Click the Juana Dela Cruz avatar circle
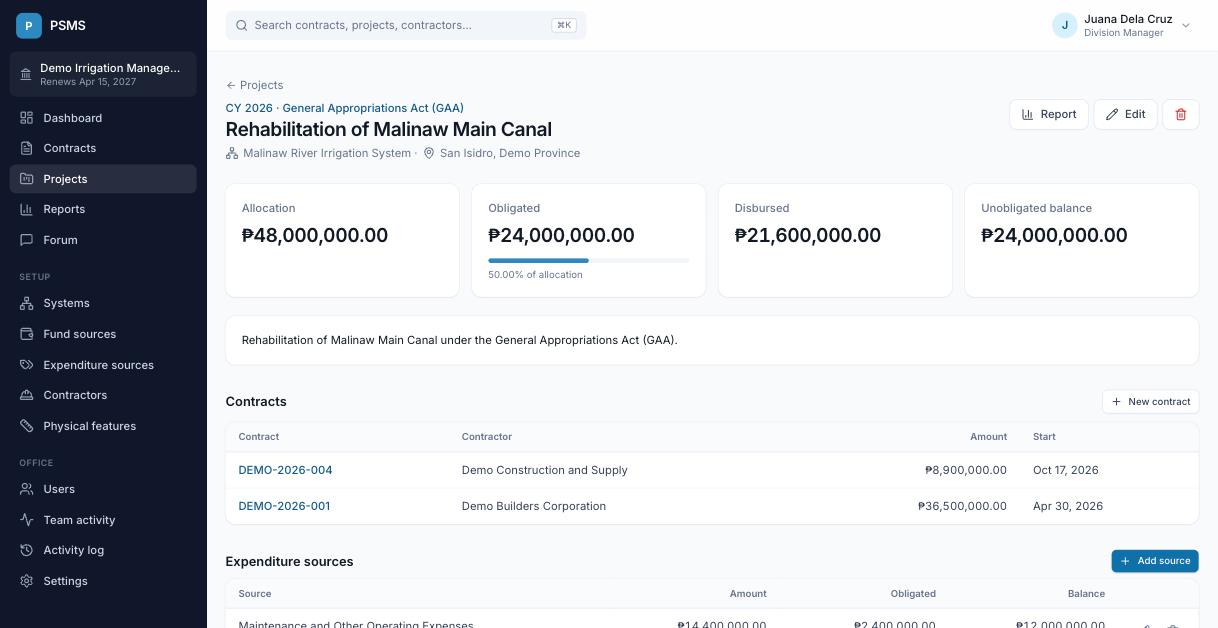1218x628 pixels. coord(1064,25)
